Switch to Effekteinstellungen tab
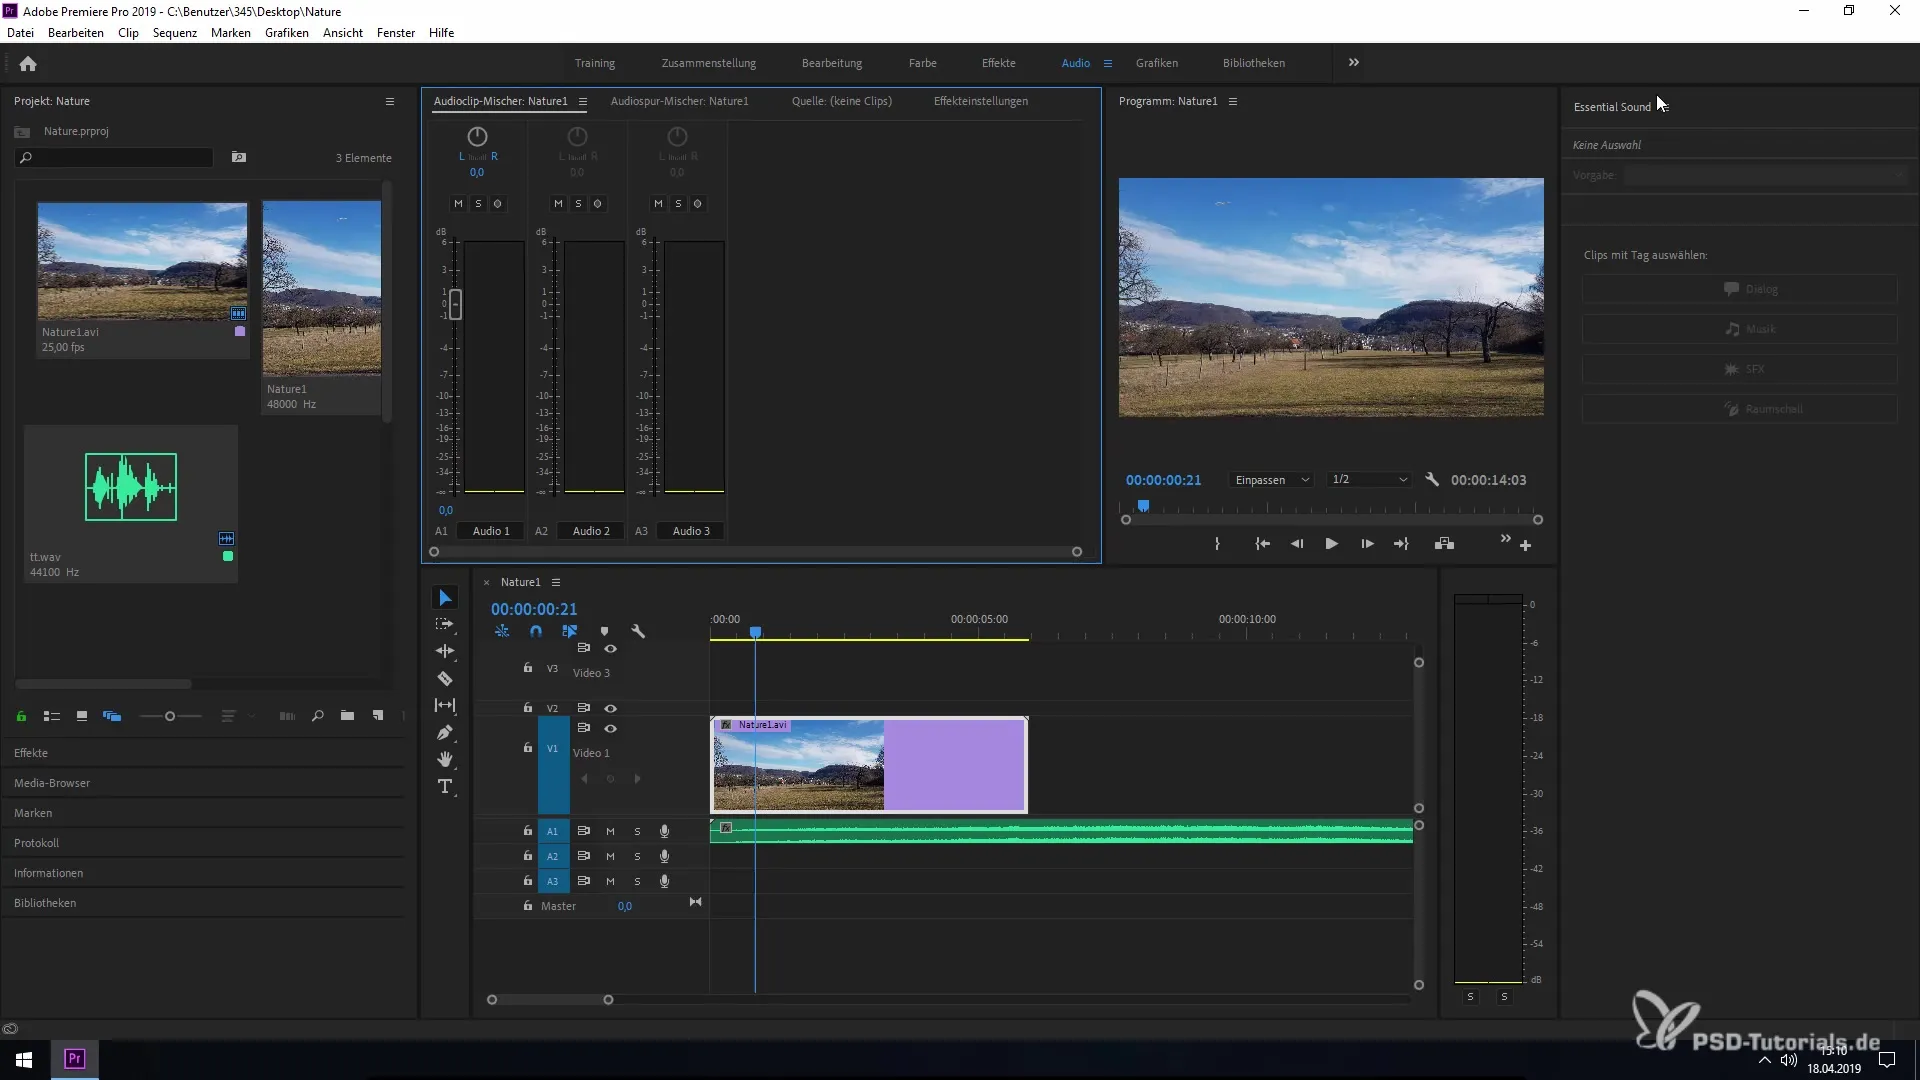This screenshot has height=1080, width=1920. [x=980, y=101]
